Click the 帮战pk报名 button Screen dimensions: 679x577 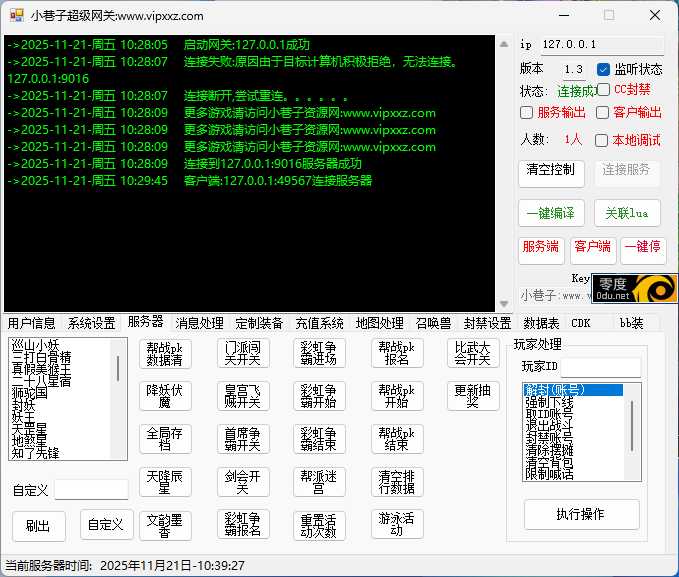[397, 353]
